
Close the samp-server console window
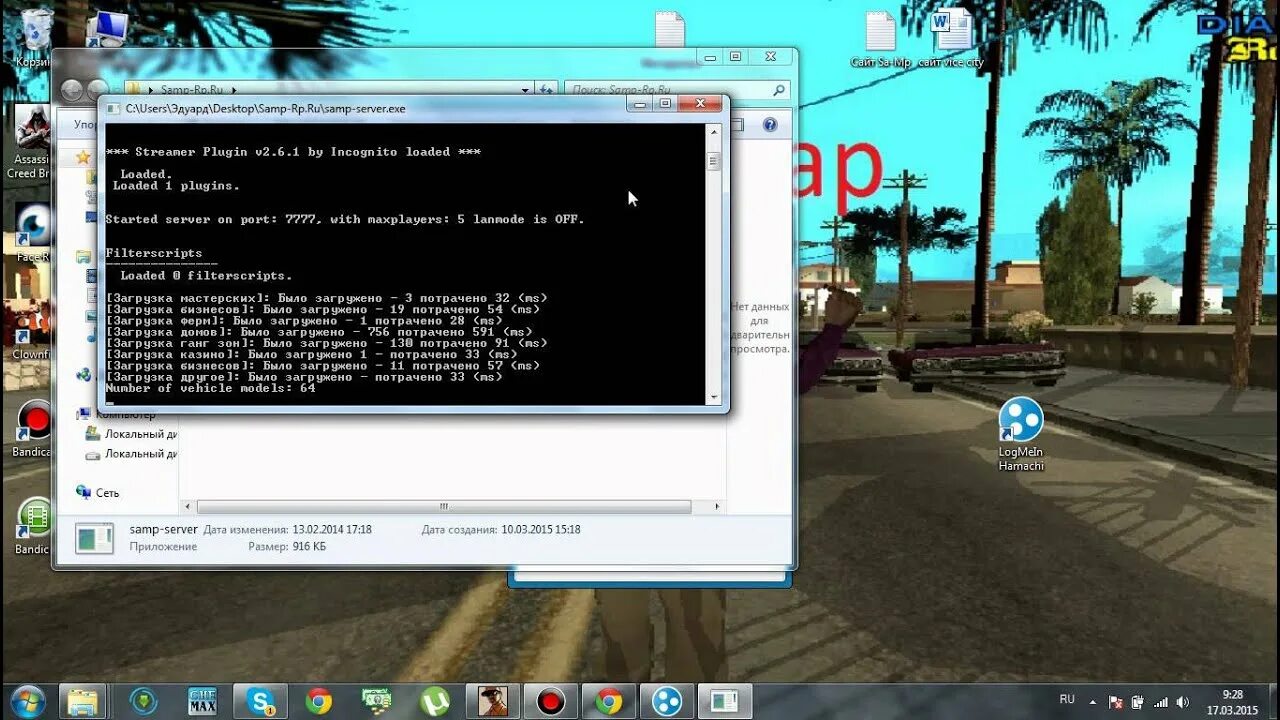701,103
